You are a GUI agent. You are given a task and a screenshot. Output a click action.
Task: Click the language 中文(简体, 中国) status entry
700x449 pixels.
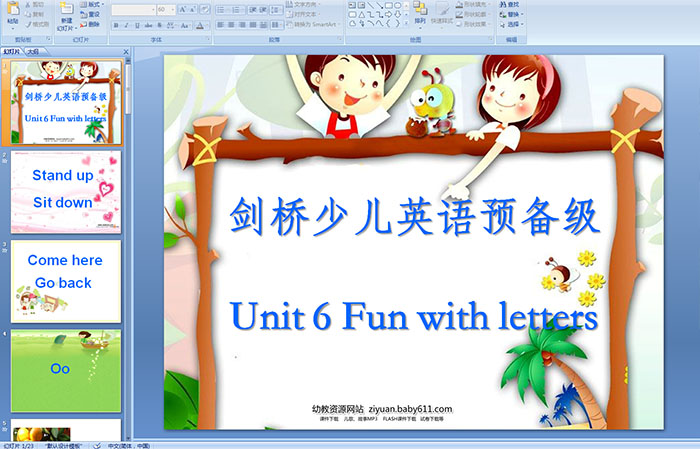click(x=129, y=445)
